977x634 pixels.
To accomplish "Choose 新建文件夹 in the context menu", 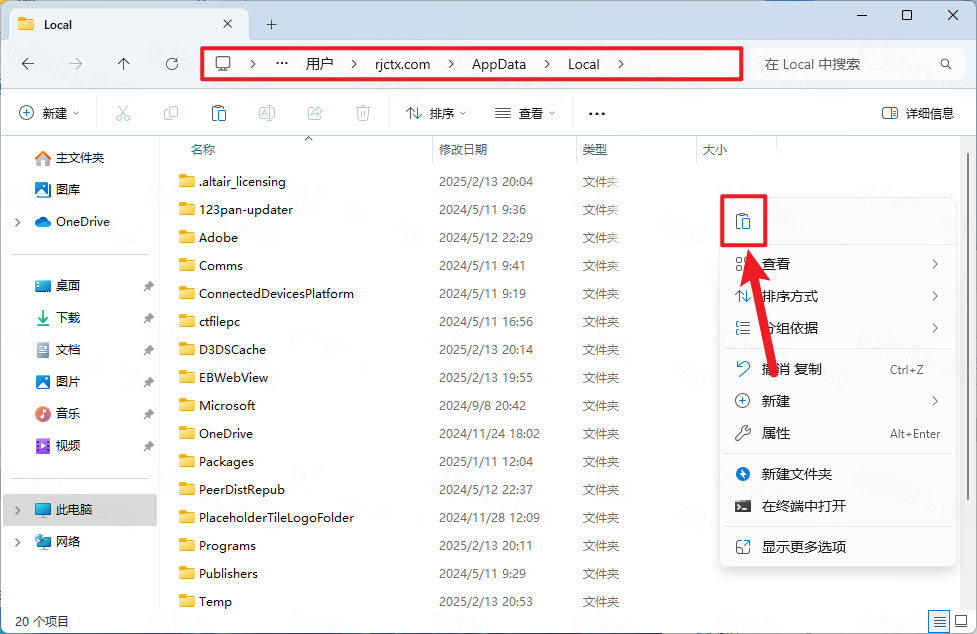I will [837, 475].
